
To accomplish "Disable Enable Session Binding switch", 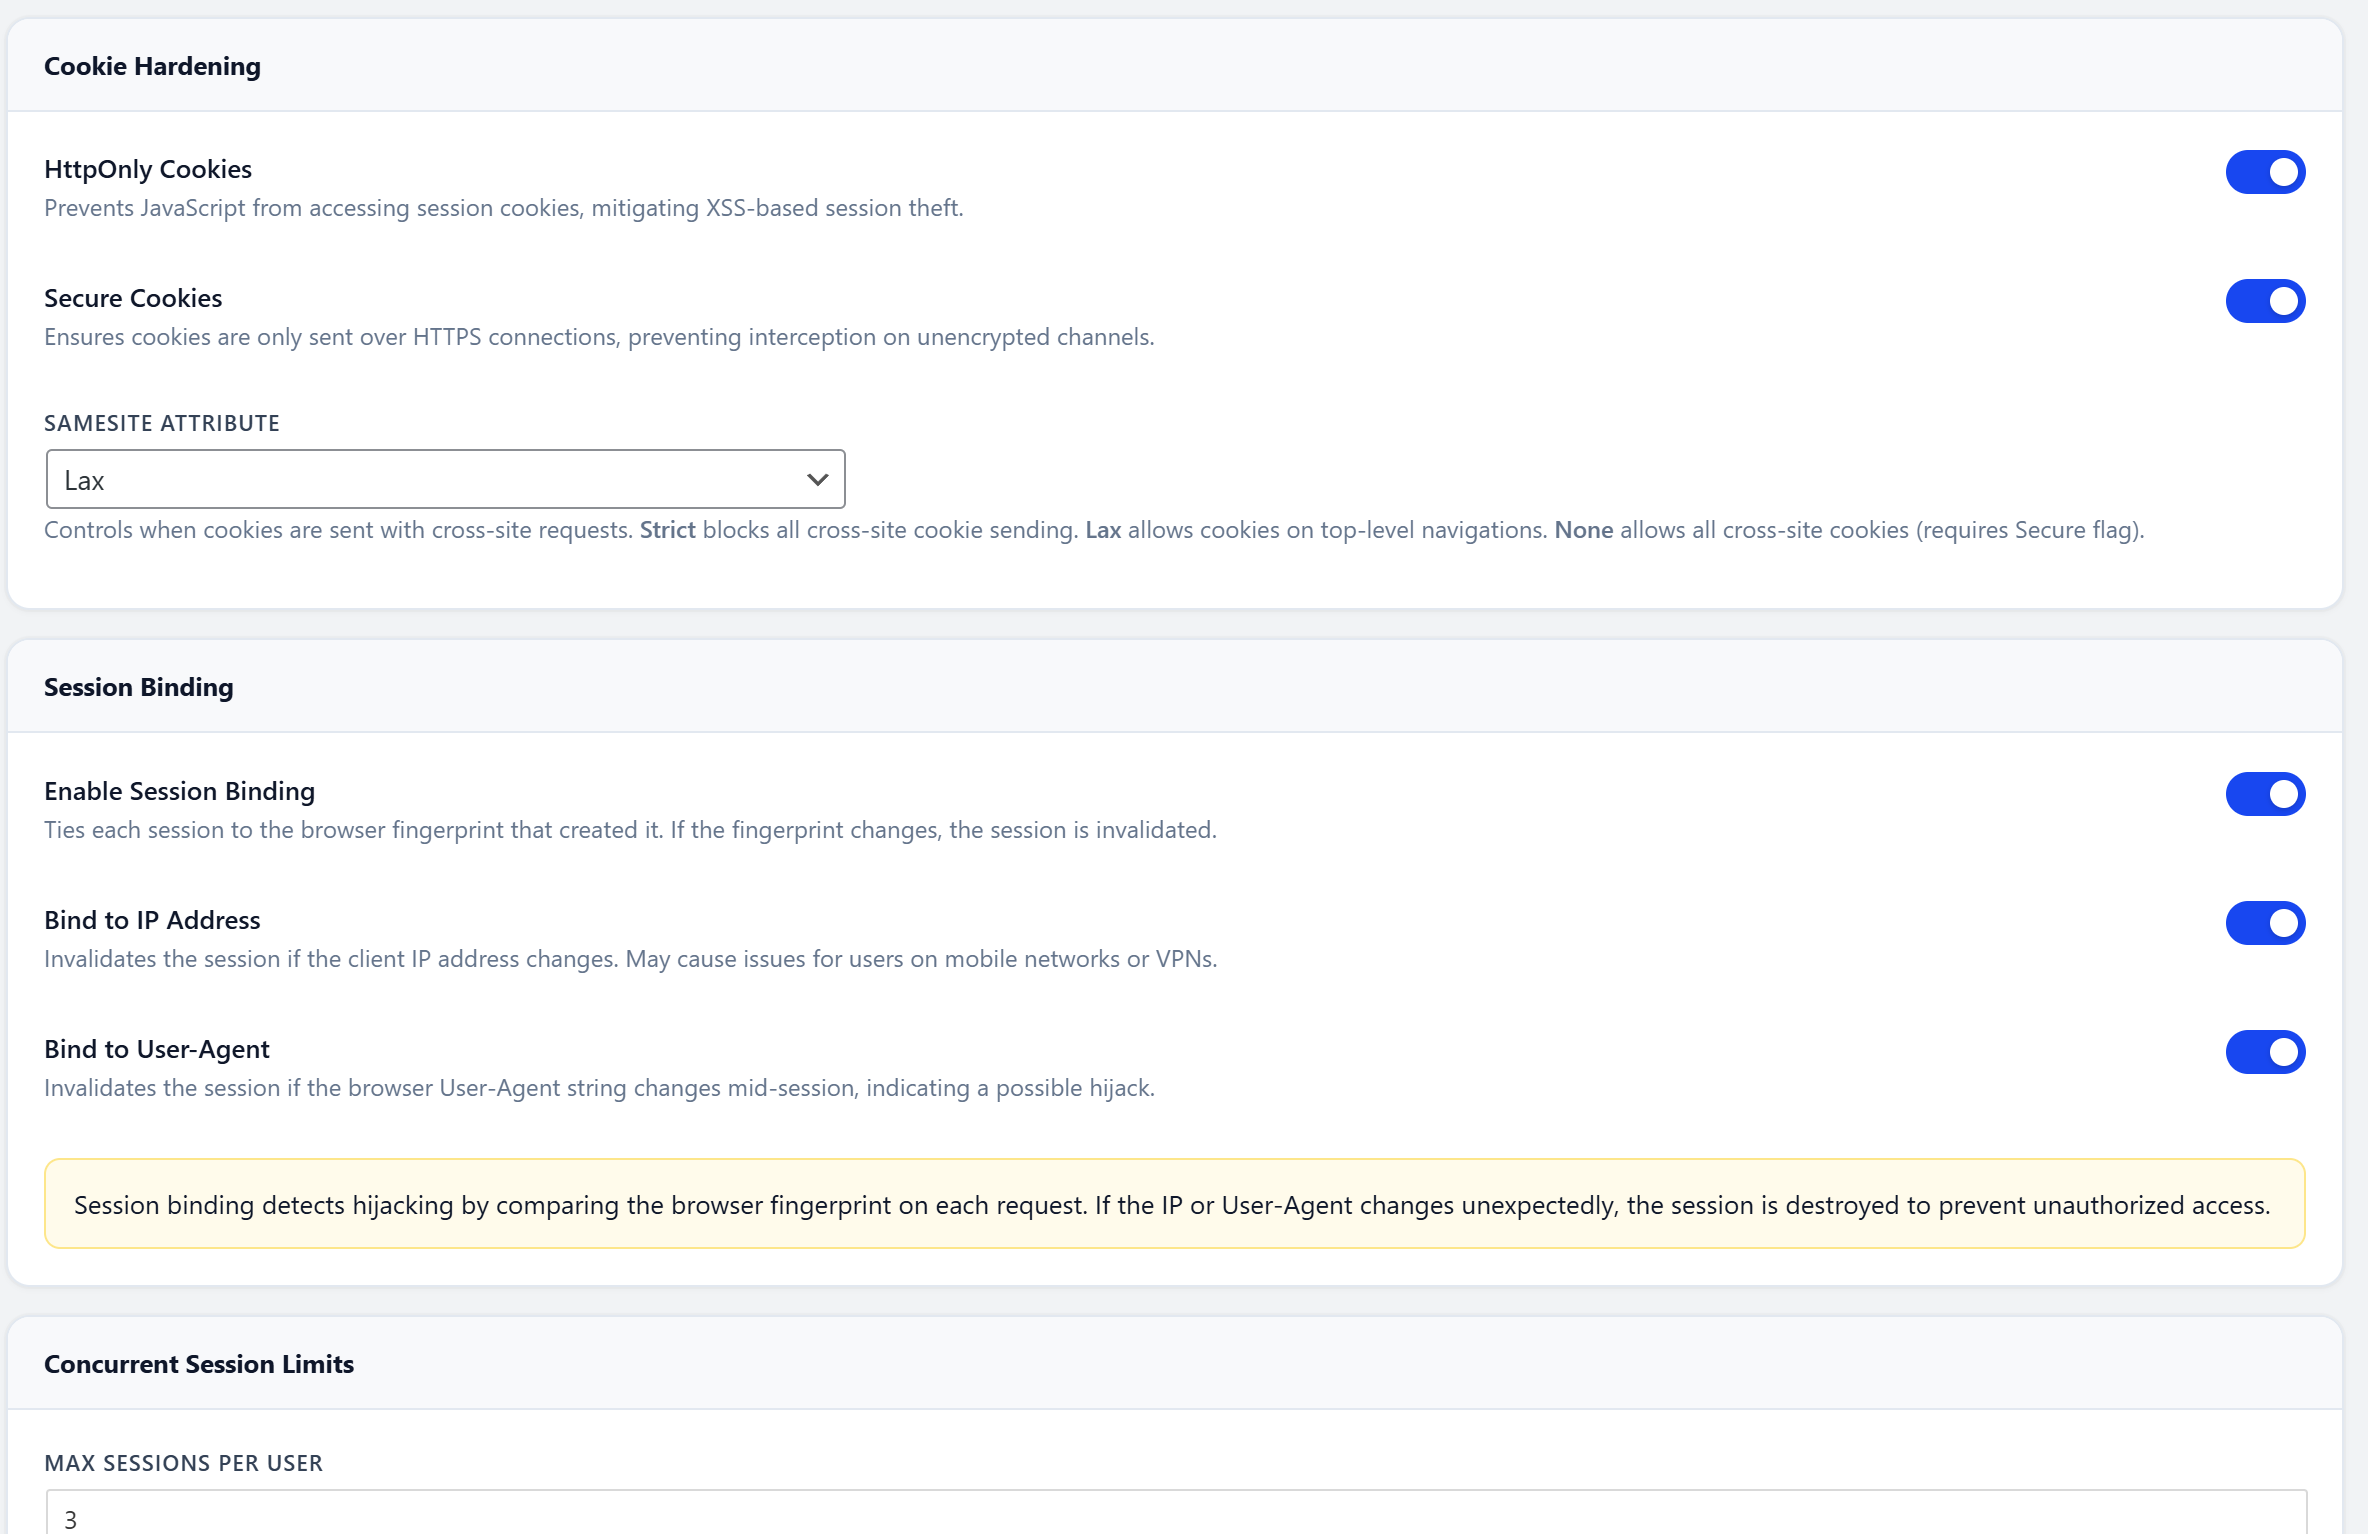I will (2265, 793).
